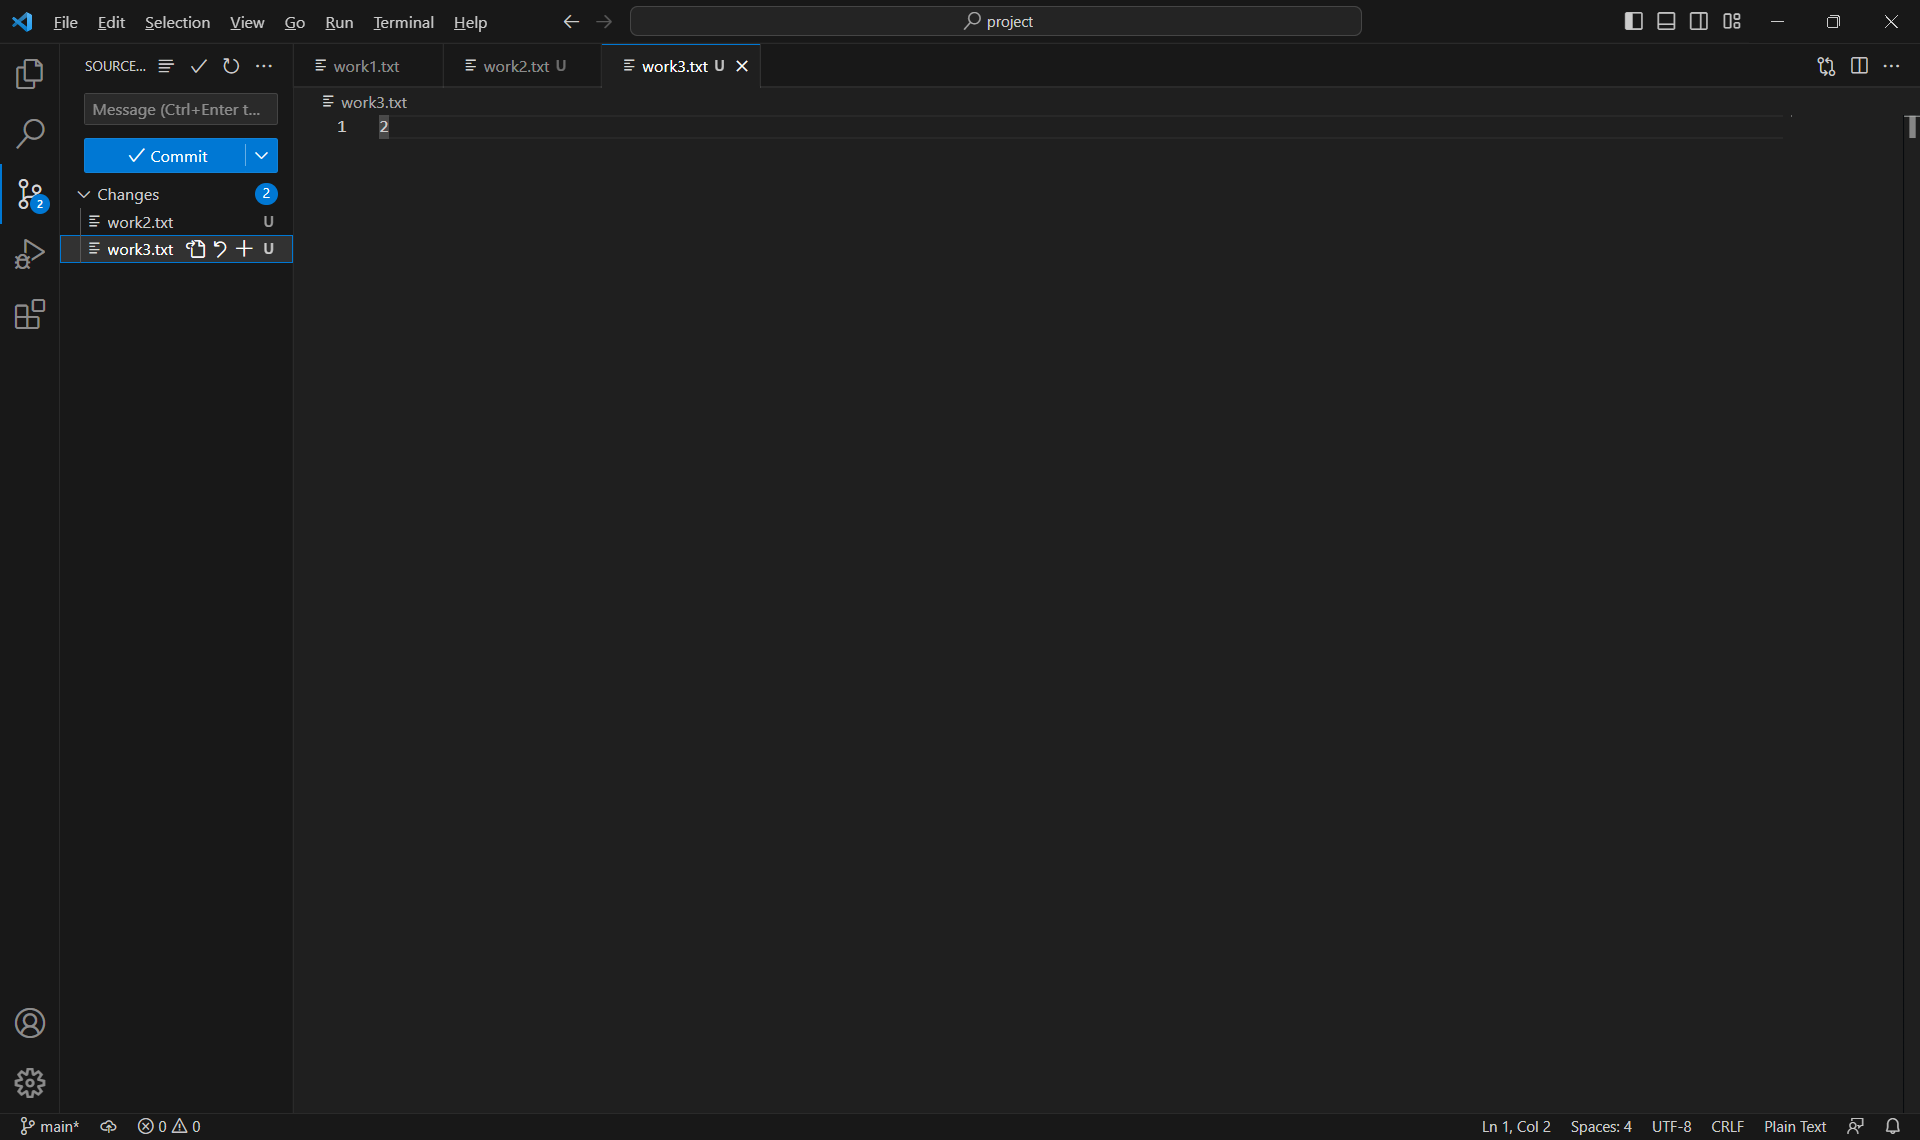This screenshot has width=1920, height=1140.
Task: Click the main* branch in status bar
Action: tap(50, 1126)
